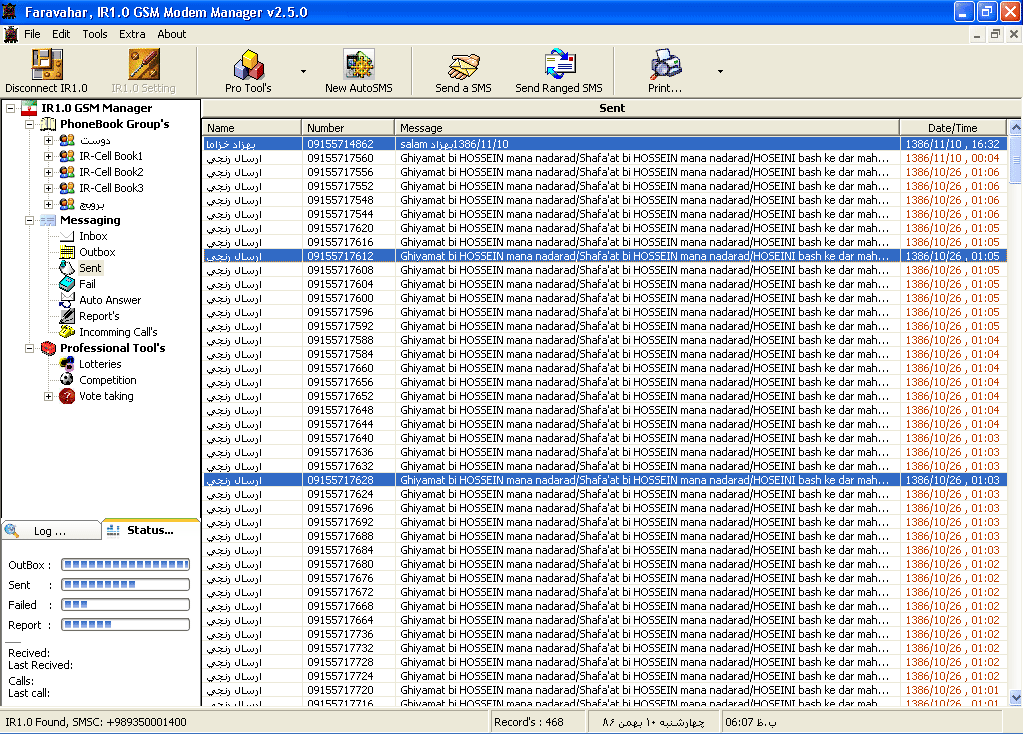1023x734 pixels.
Task: Select message row for 09155717660
Action: point(605,368)
